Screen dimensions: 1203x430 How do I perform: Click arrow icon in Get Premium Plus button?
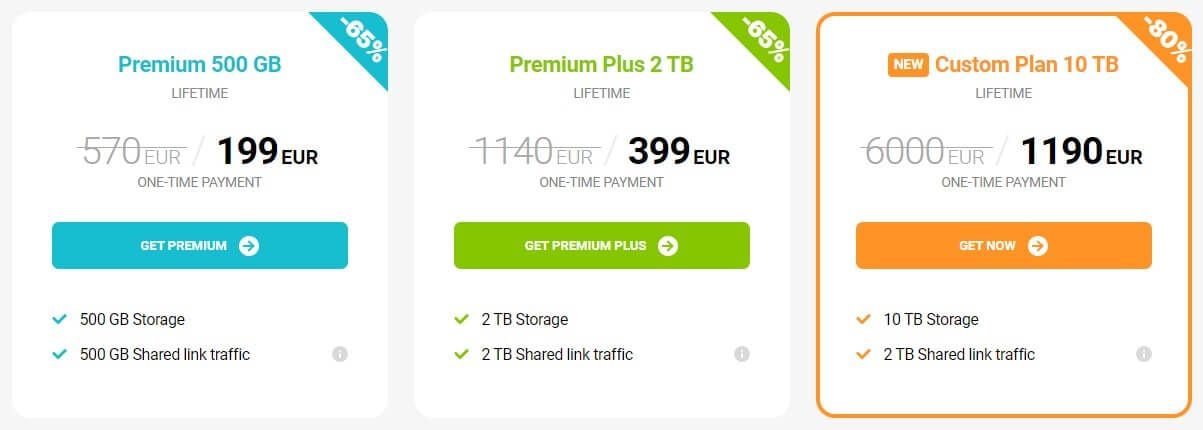click(x=668, y=246)
